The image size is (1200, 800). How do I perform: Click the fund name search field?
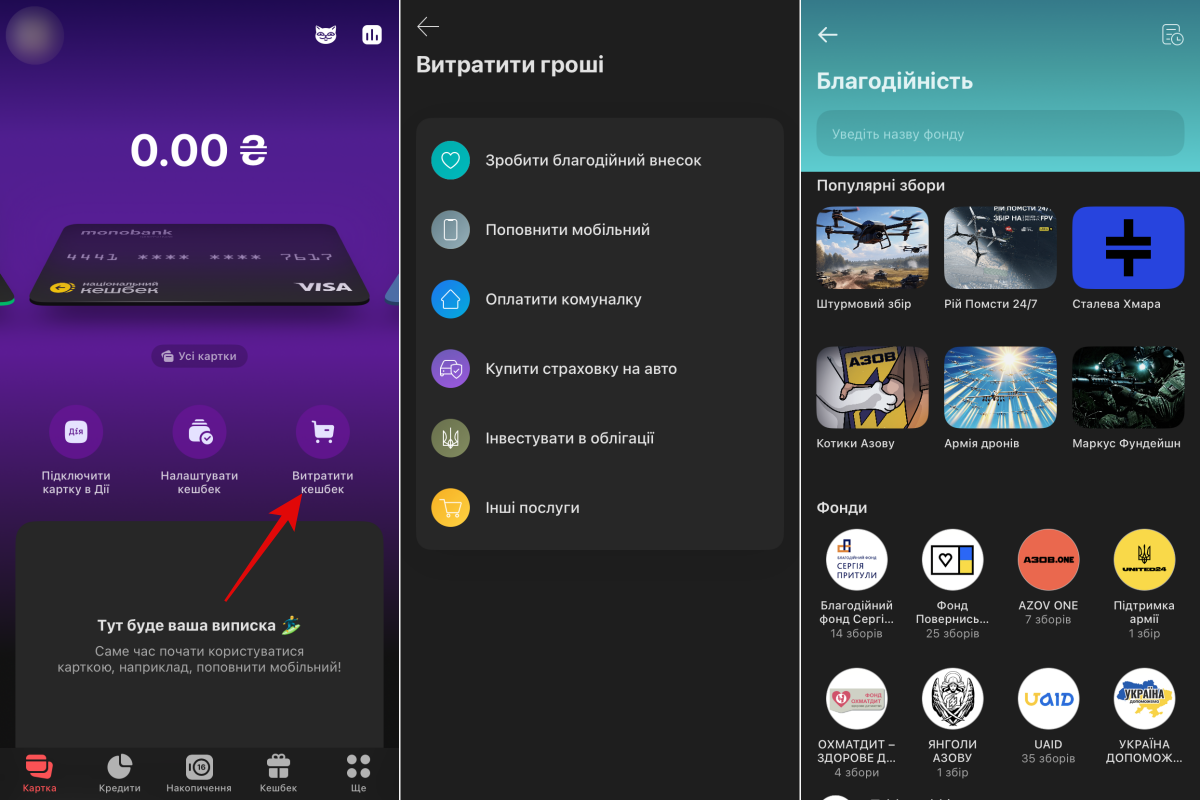pyautogui.click(x=1000, y=134)
